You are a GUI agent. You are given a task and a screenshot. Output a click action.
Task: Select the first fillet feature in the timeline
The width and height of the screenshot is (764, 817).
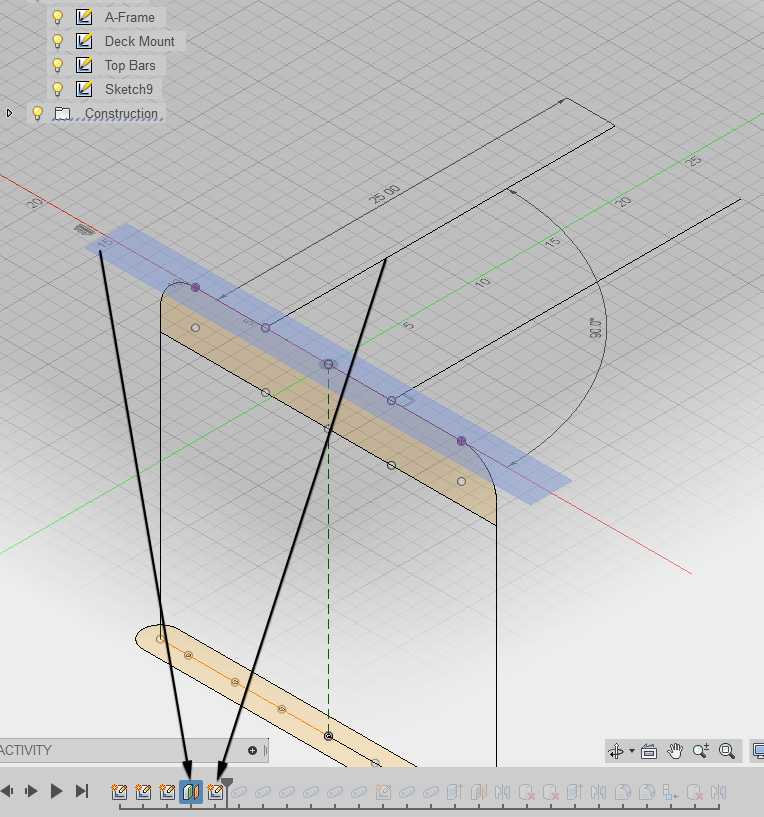[623, 792]
